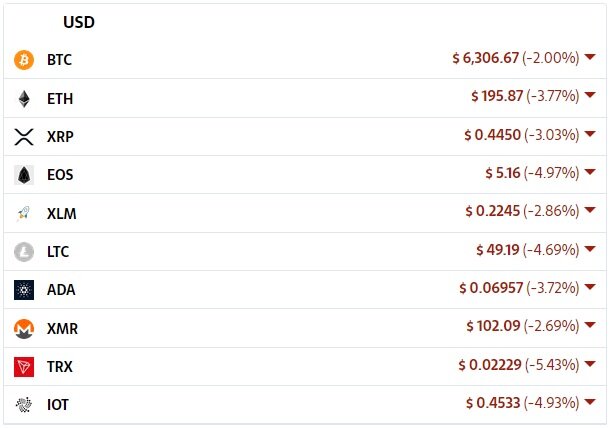610x428 pixels.
Task: Click the IOT percentage change (-4.93%)
Action: click(x=551, y=403)
